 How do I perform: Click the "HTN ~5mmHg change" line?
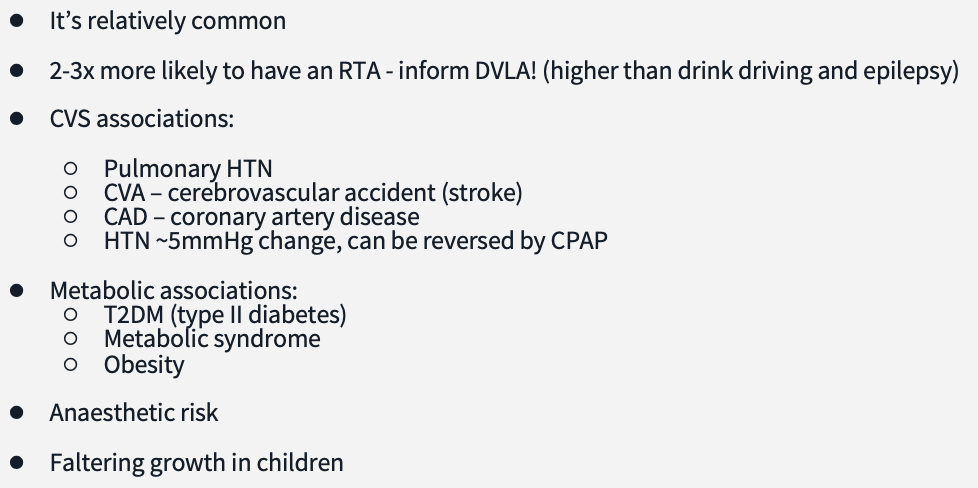(356, 240)
